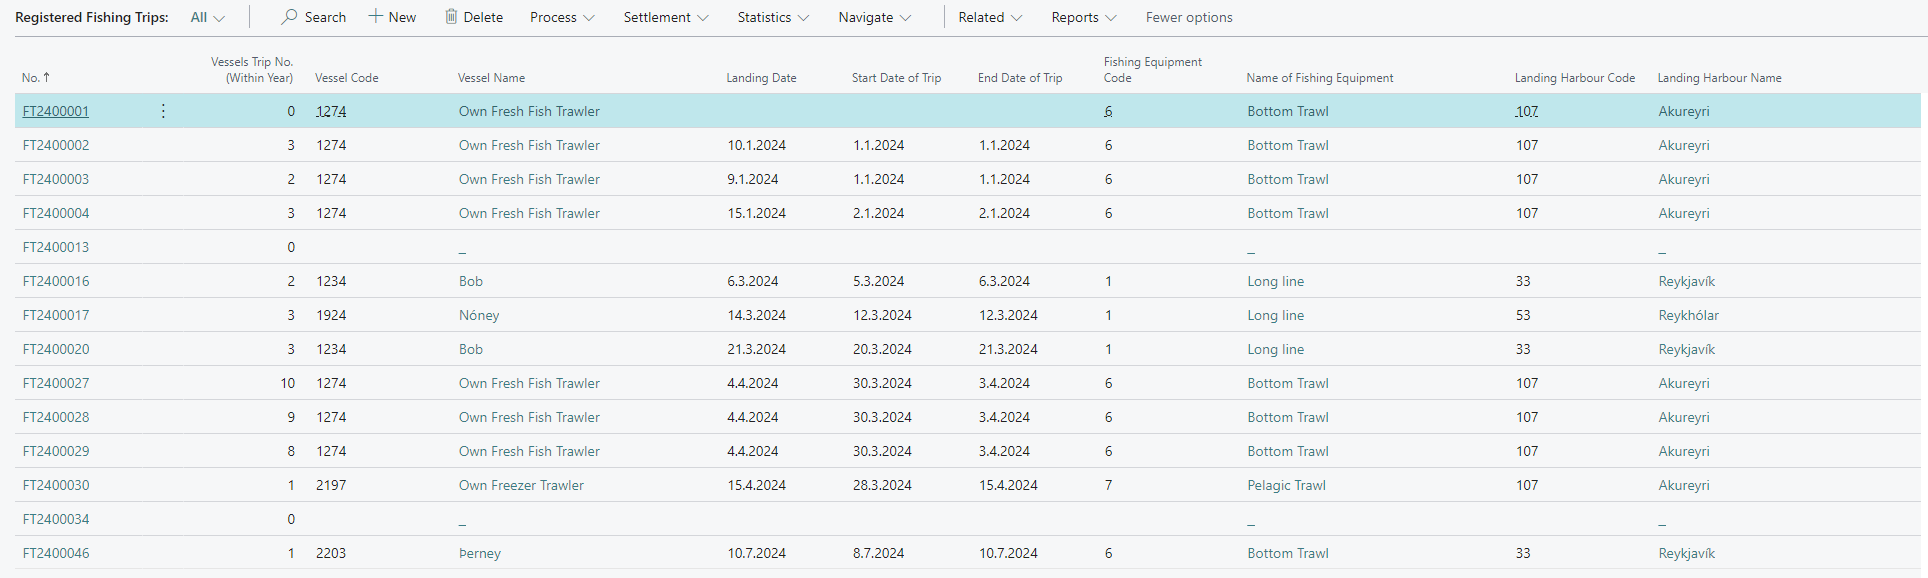This screenshot has width=1928, height=578.
Task: Expand the Related menu
Action: tap(990, 17)
